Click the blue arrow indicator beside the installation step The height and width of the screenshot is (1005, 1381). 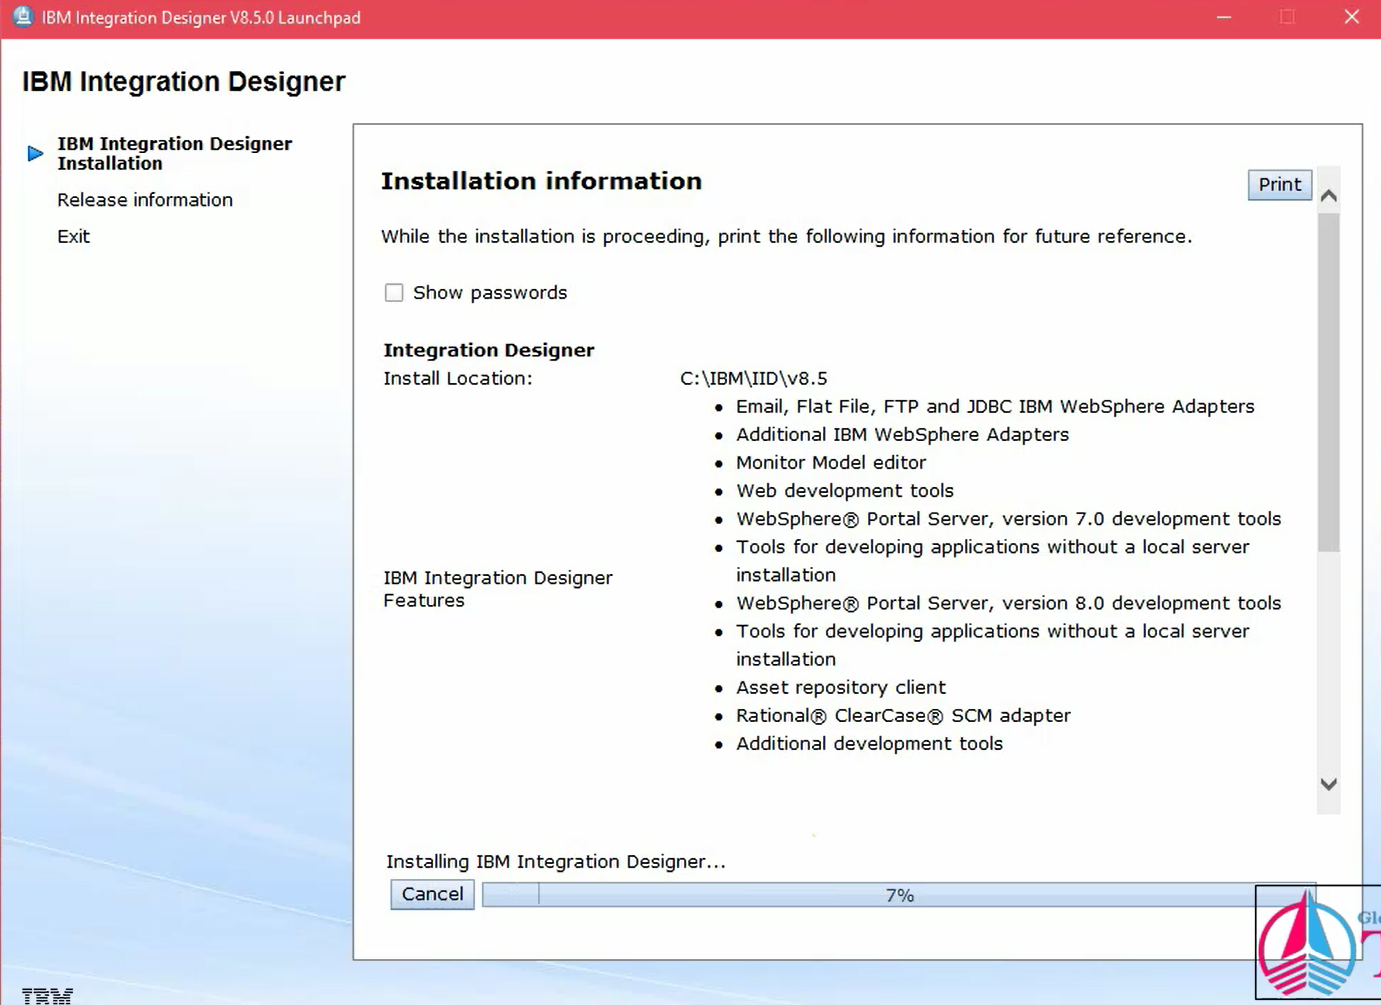point(33,153)
